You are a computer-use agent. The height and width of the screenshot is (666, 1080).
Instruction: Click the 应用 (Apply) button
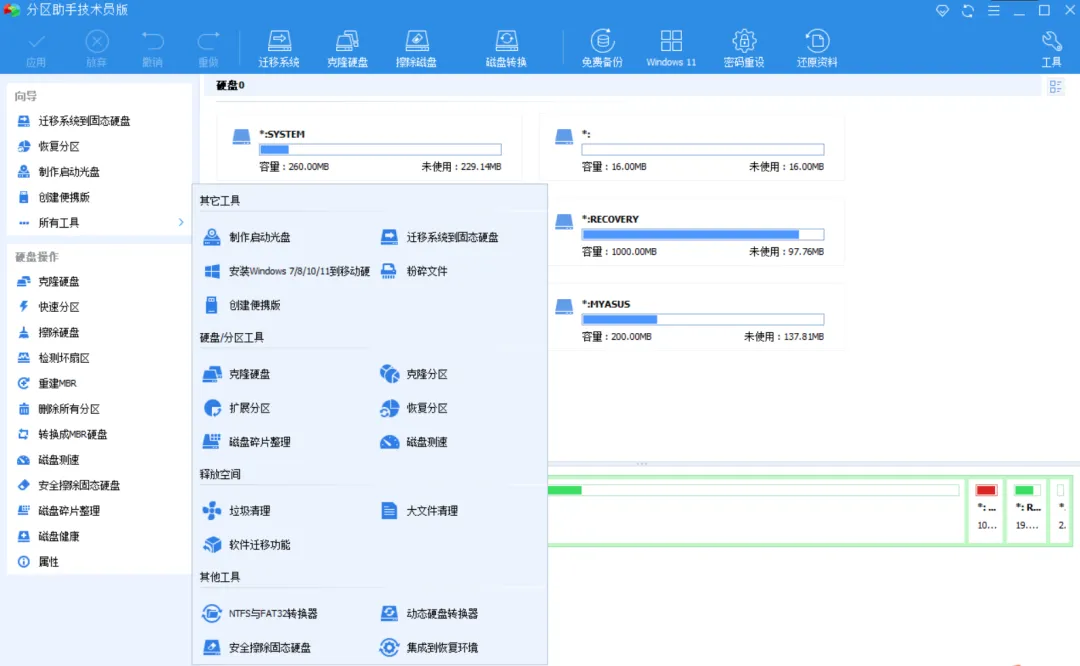(x=37, y=44)
